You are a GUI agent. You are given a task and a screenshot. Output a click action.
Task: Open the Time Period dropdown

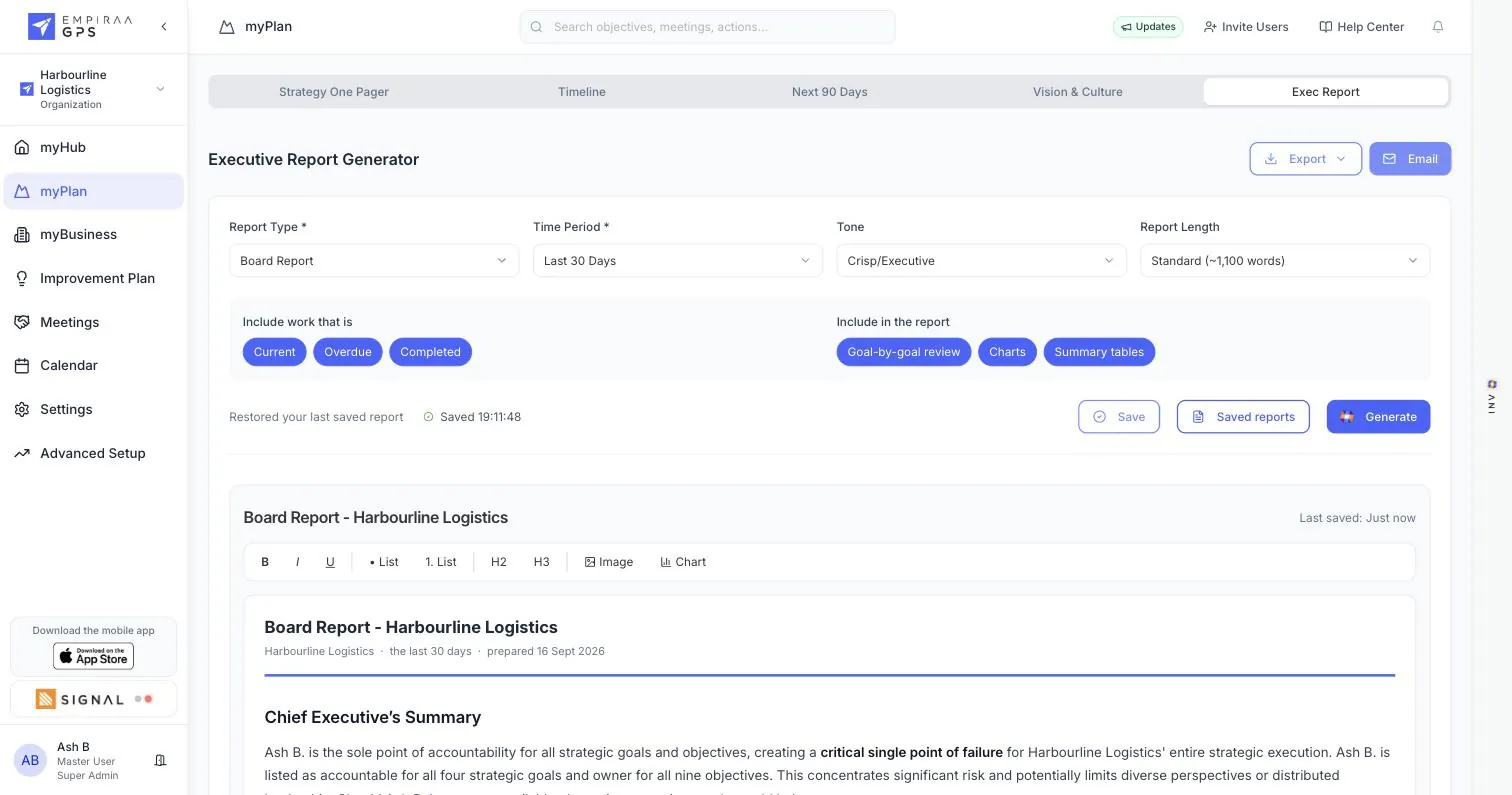coord(677,261)
